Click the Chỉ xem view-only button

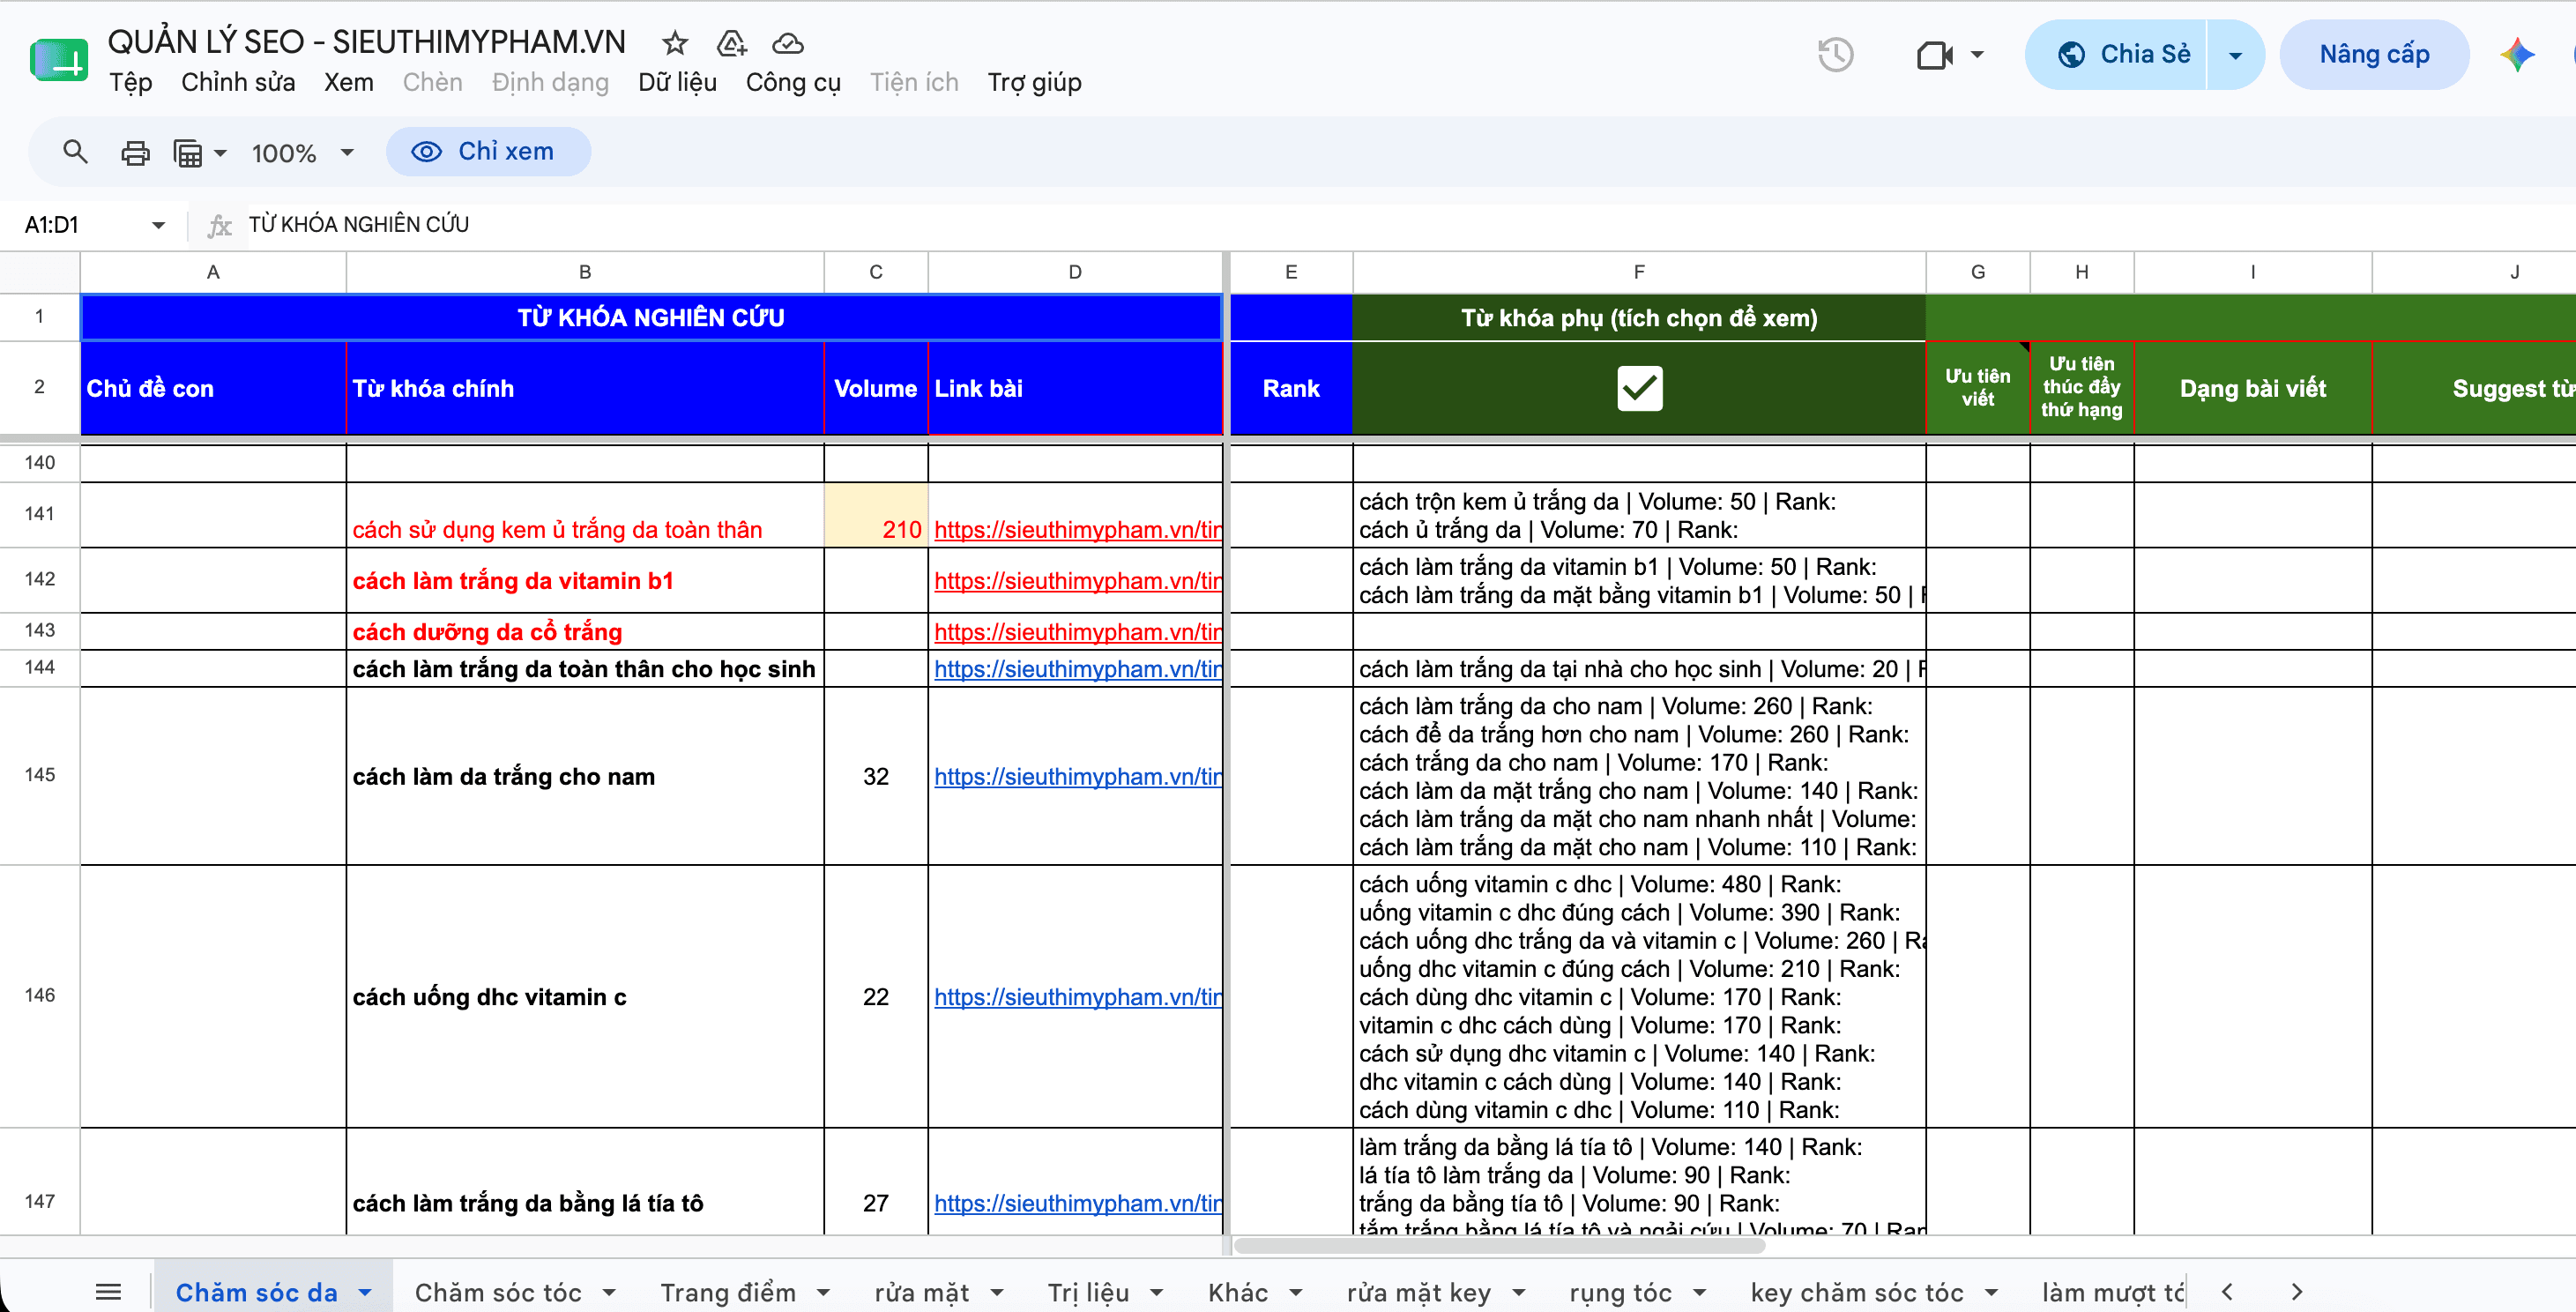point(488,152)
